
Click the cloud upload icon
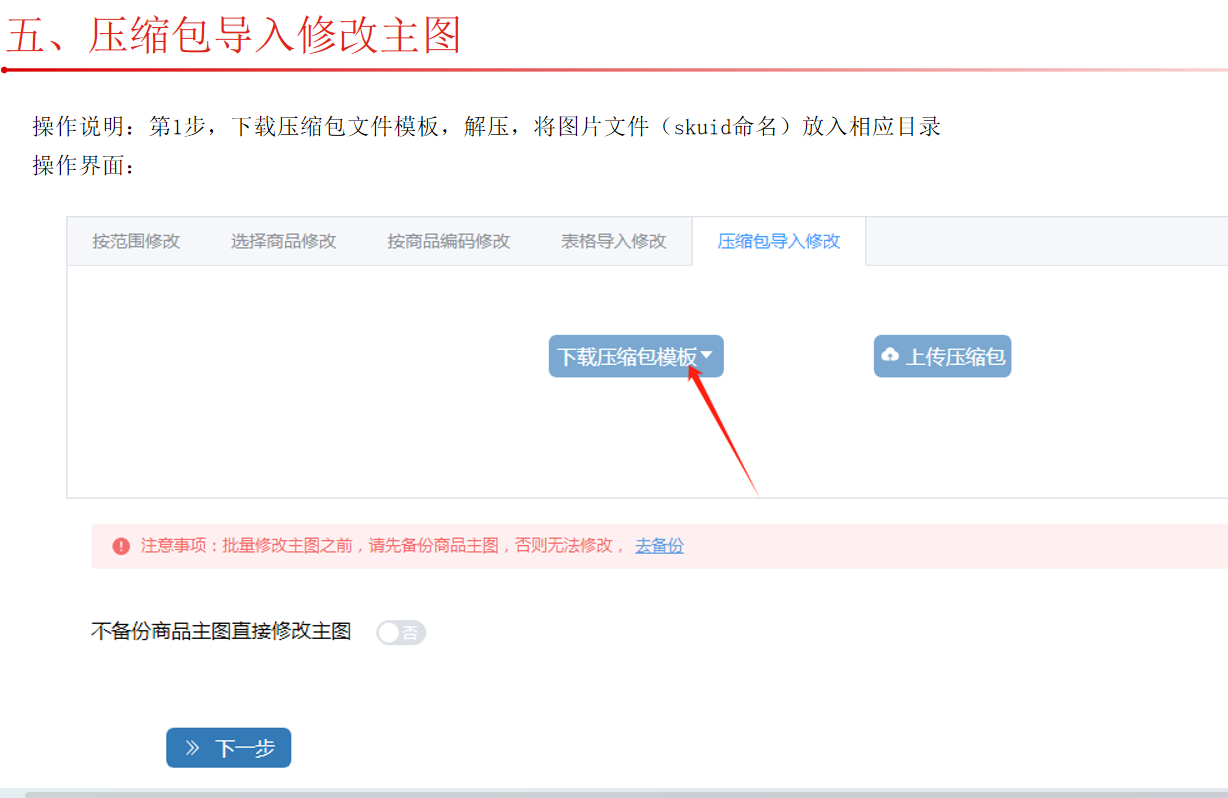pos(889,355)
